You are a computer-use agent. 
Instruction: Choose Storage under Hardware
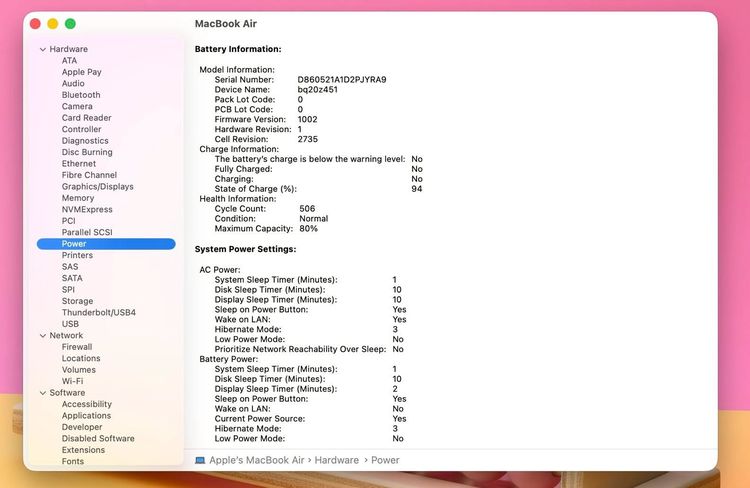click(x=77, y=301)
